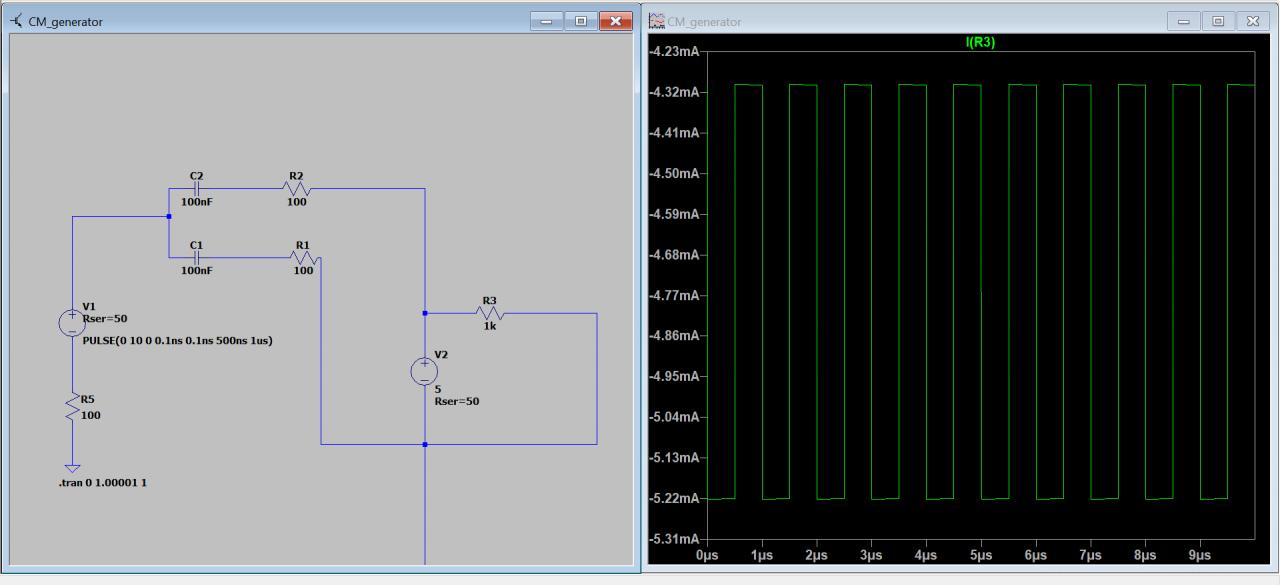The height and width of the screenshot is (585, 1280).
Task: Select resistor R2 symbol
Action: (296, 188)
